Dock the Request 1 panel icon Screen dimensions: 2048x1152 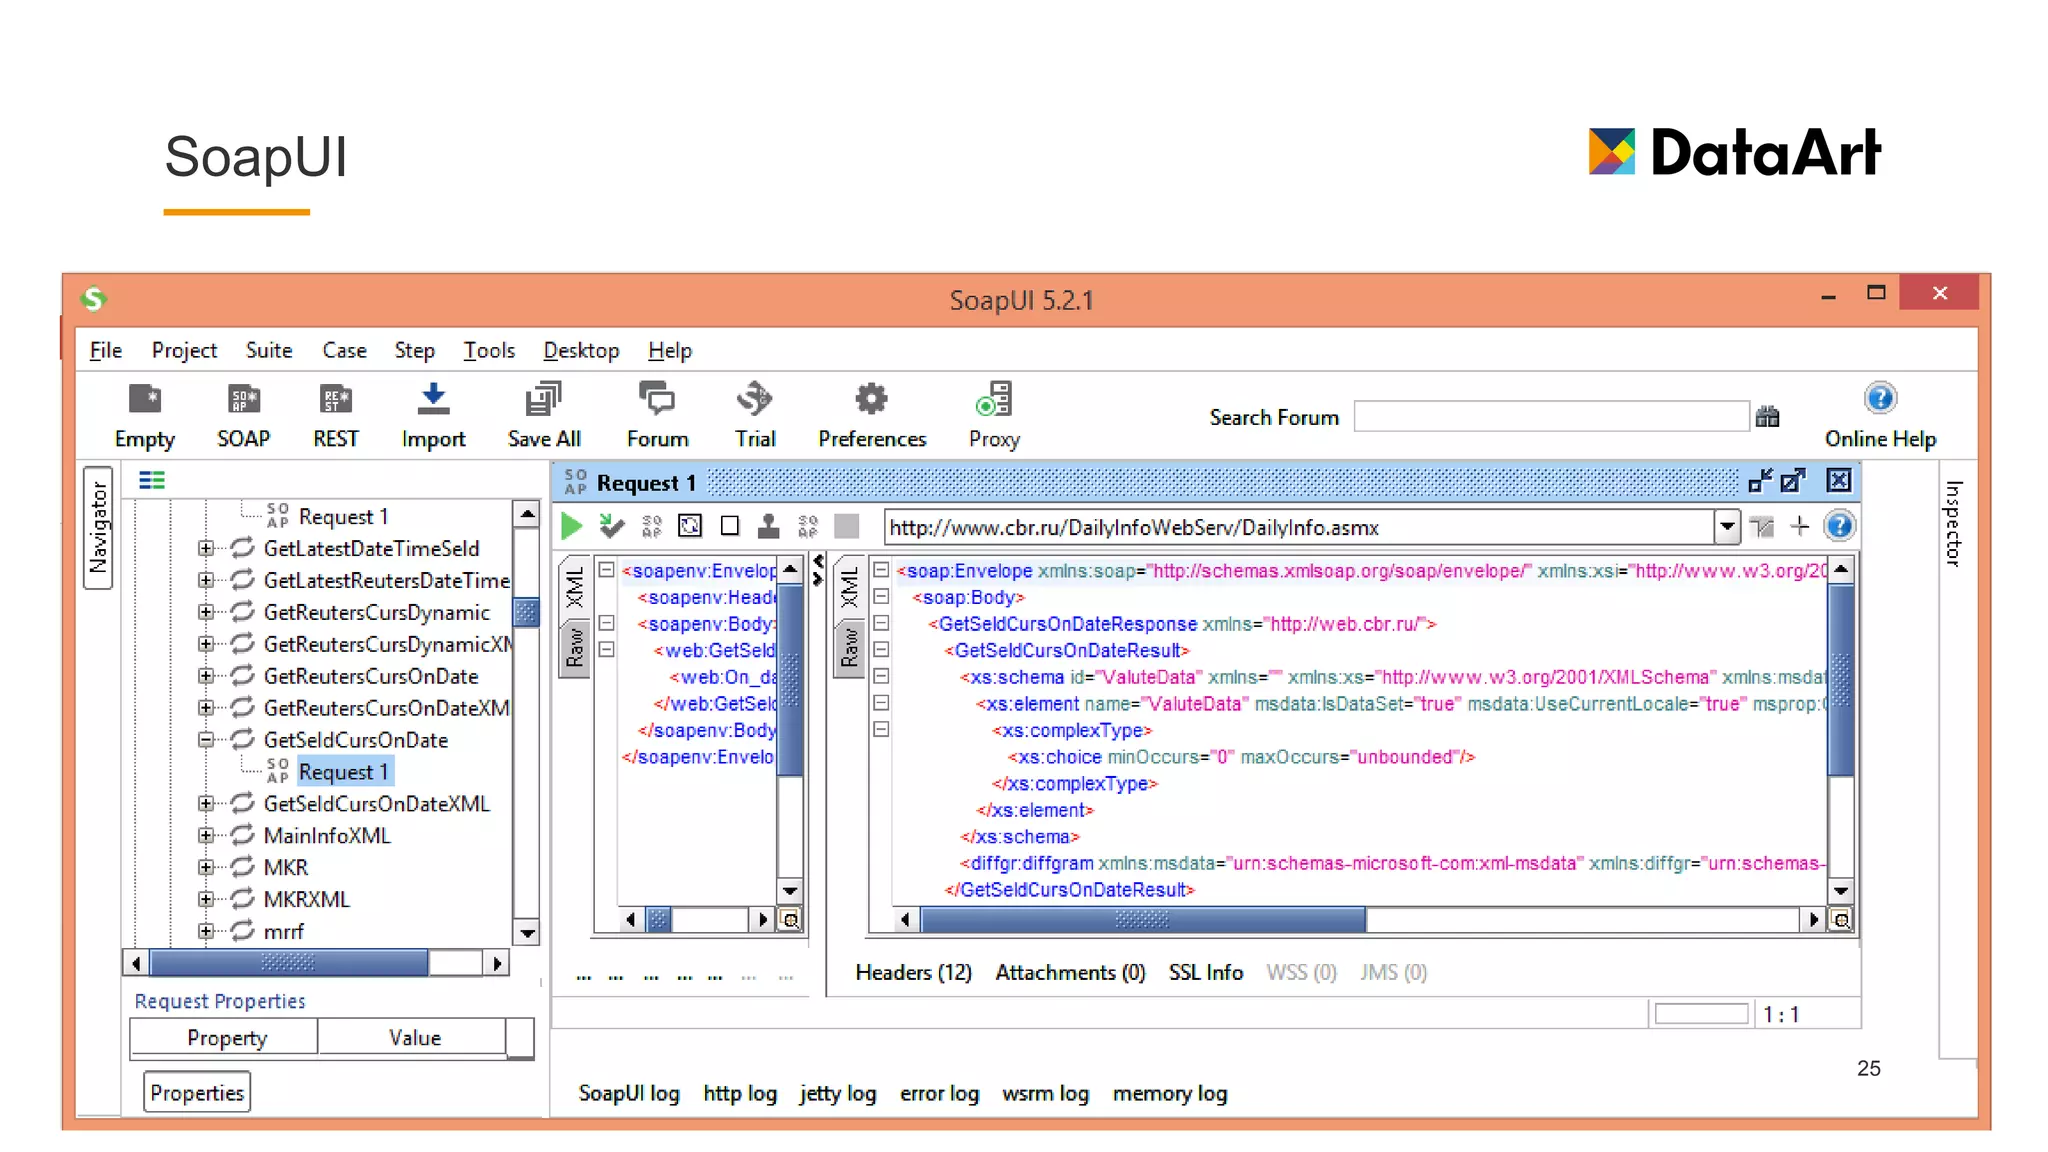1760,481
